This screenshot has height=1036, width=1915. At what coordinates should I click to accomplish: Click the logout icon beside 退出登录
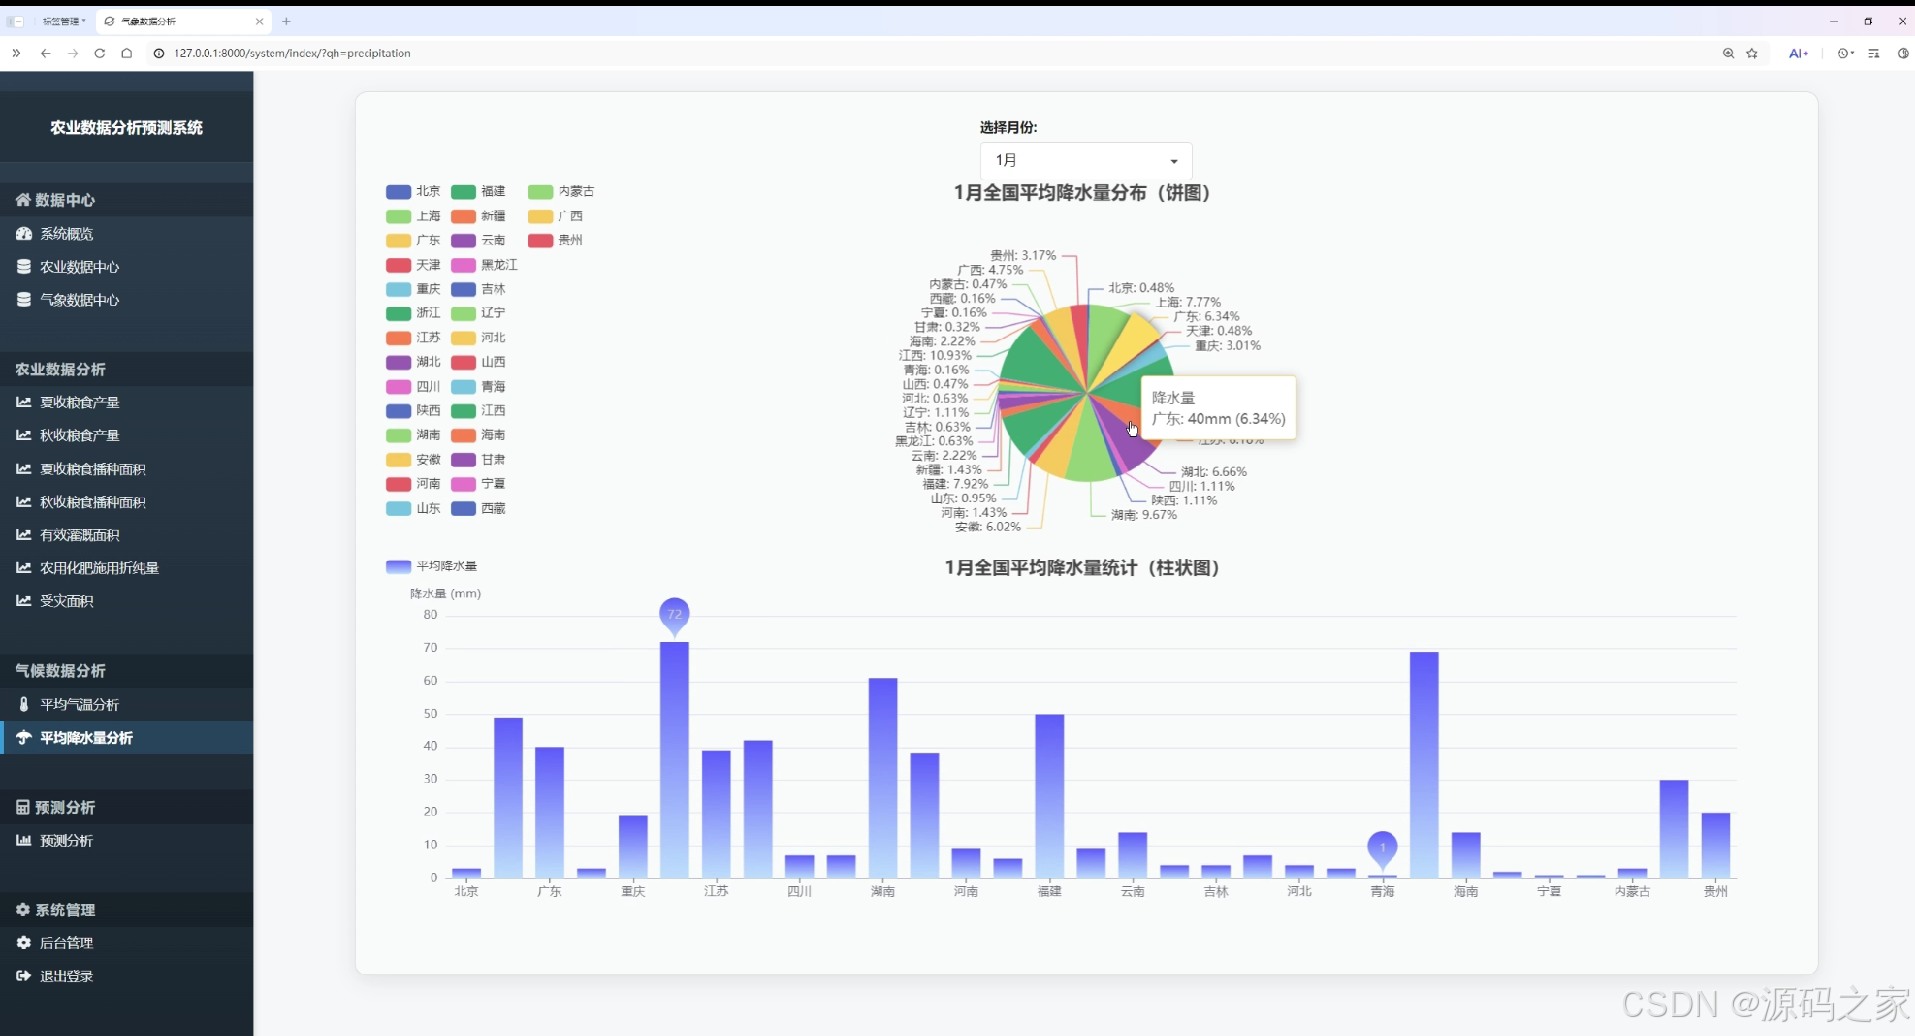pyautogui.click(x=24, y=976)
